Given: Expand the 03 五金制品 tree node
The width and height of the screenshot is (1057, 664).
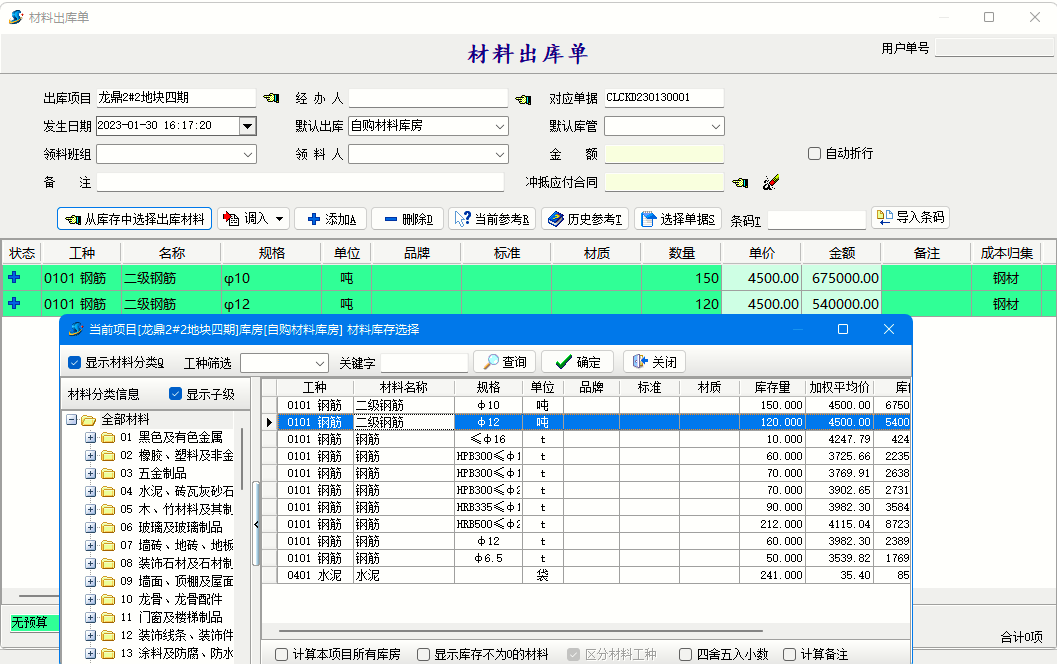Looking at the screenshot, I should 91,473.
